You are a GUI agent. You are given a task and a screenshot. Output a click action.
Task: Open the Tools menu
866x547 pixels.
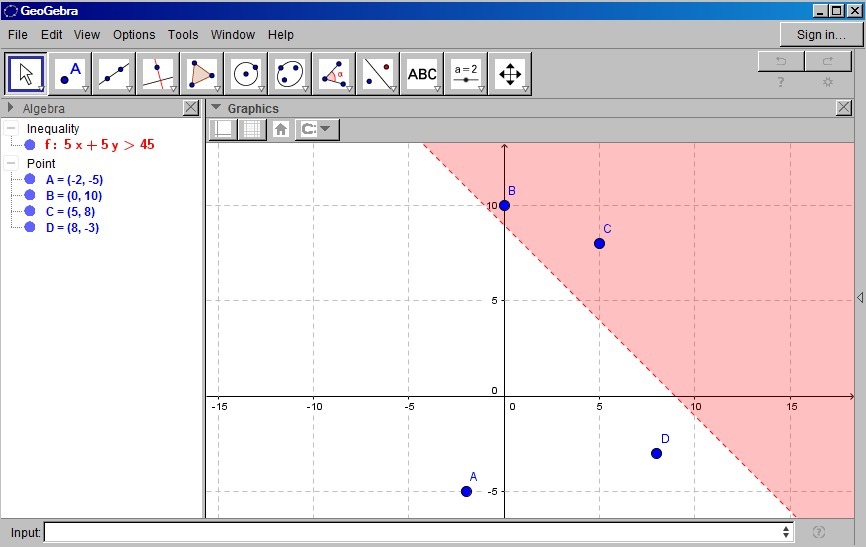[x=183, y=35]
